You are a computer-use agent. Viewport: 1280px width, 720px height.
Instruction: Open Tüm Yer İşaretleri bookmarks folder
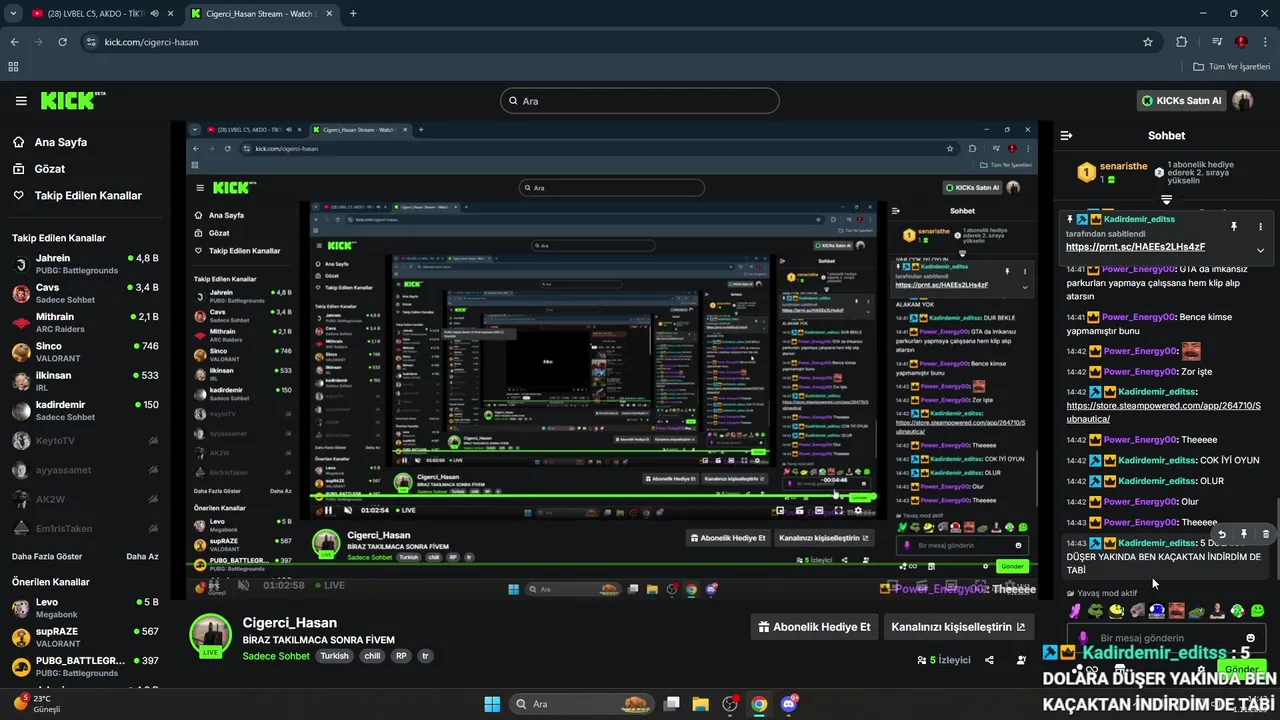click(1232, 67)
